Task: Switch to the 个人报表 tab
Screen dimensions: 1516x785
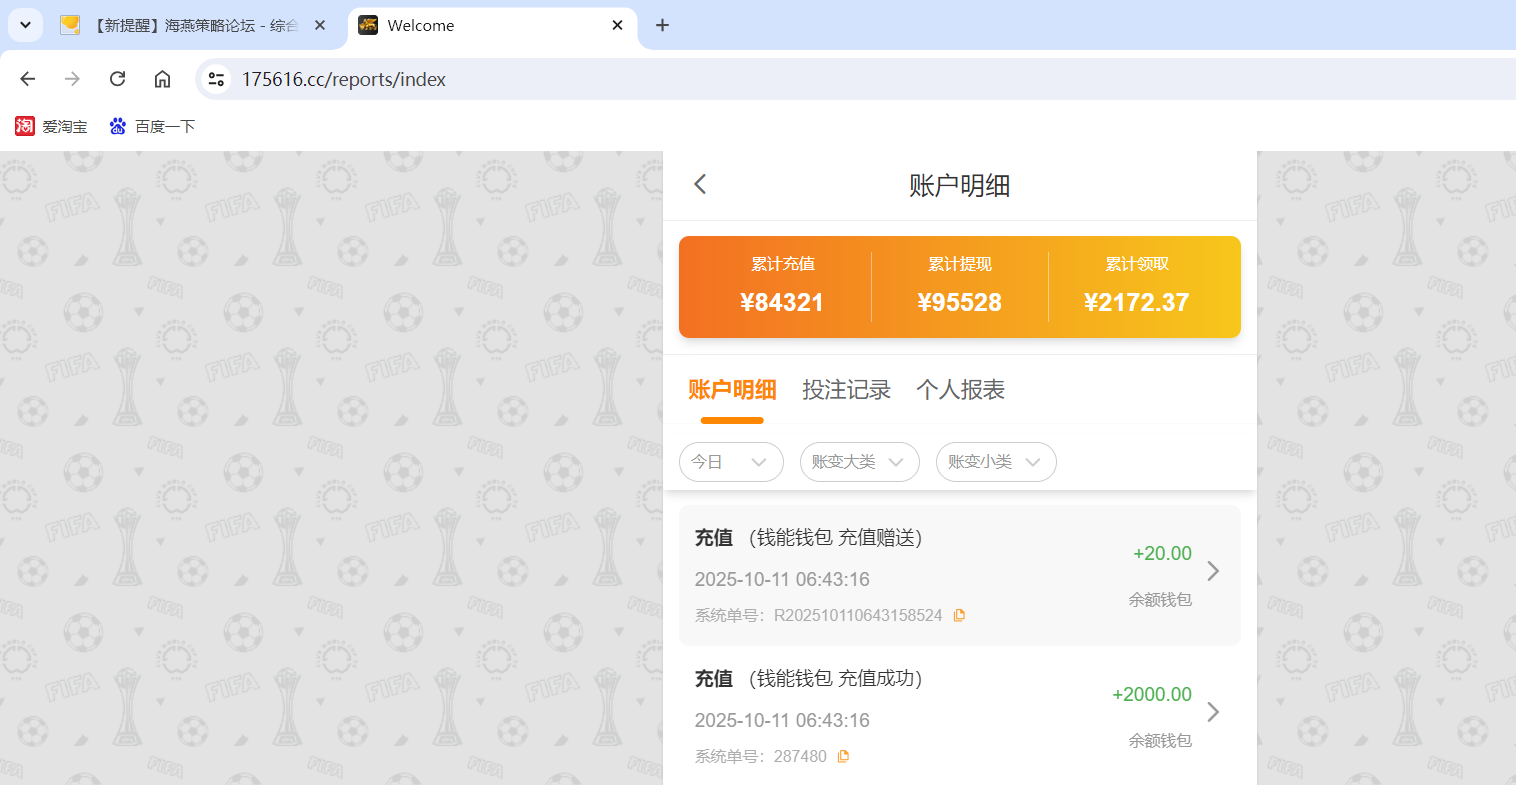Action: 960,390
